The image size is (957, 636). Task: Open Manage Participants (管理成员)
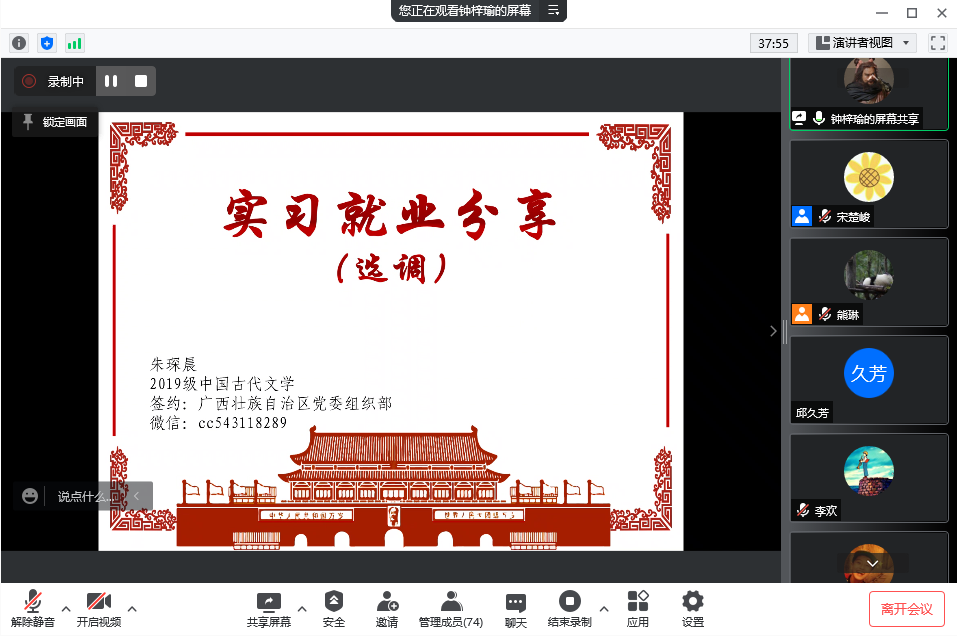point(451,608)
